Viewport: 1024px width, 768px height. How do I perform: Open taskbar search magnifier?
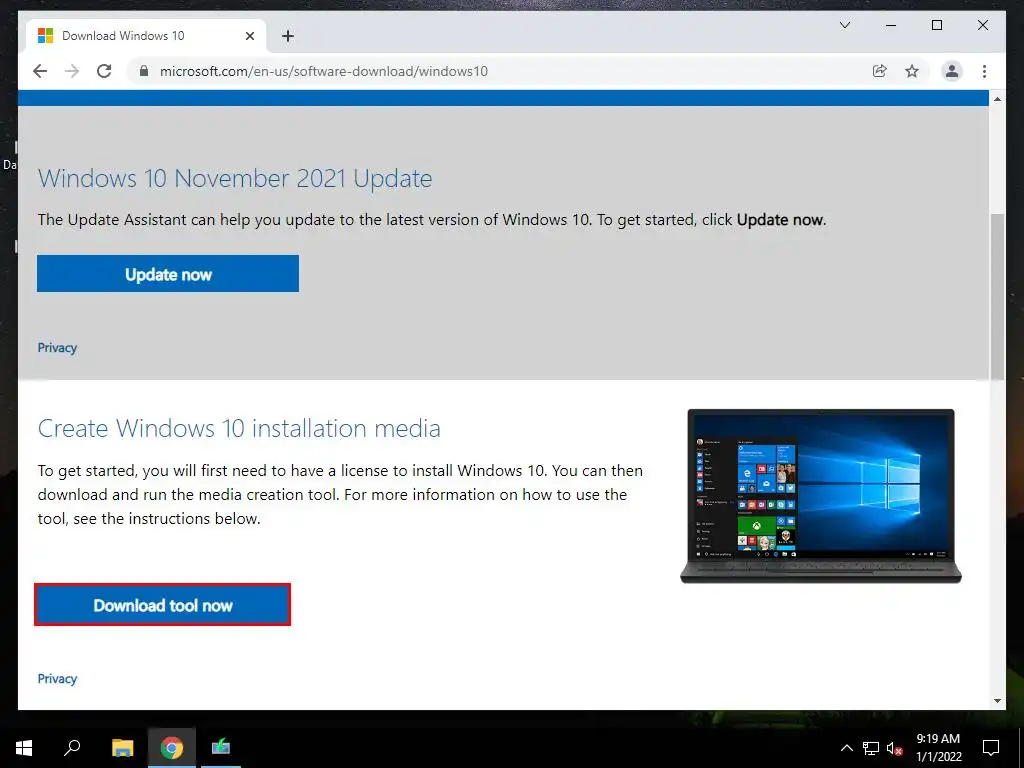pos(72,748)
